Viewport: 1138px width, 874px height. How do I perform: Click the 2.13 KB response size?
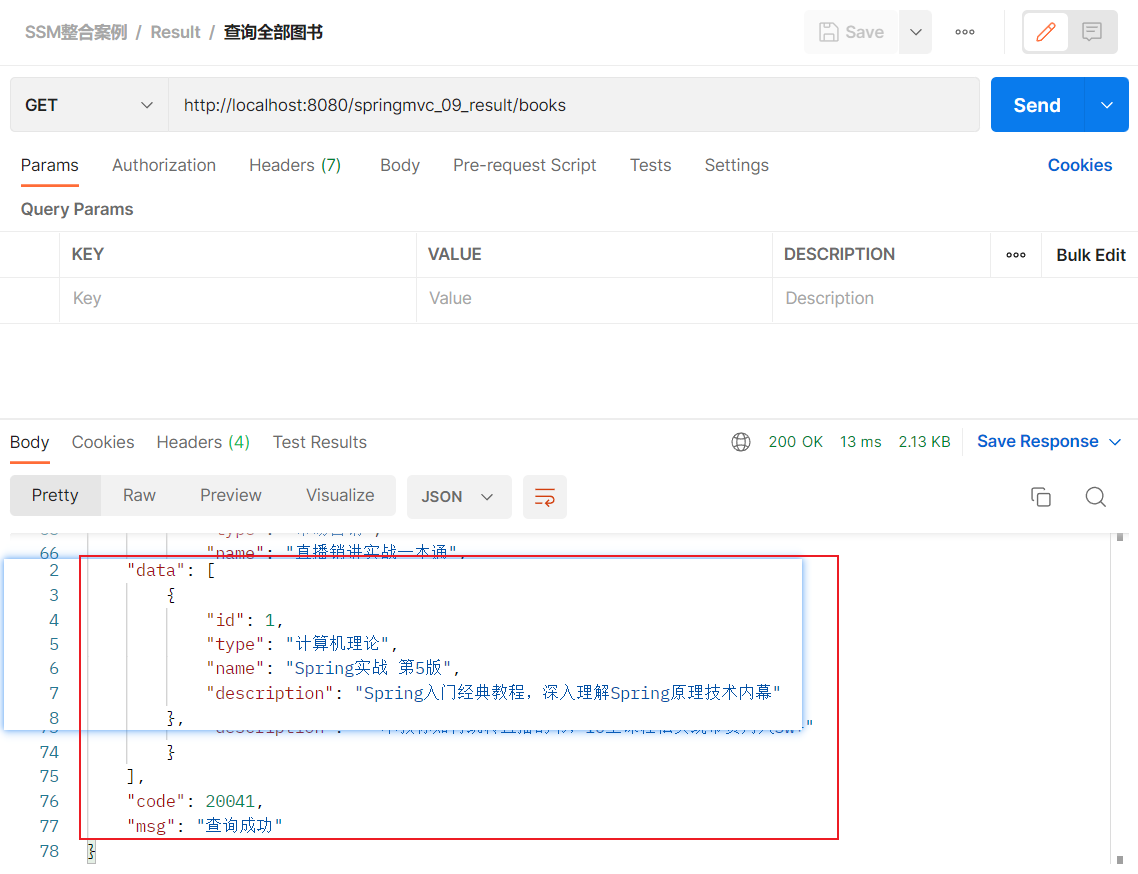(924, 441)
